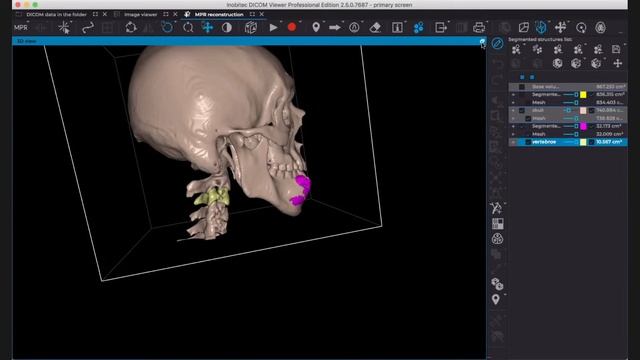Open the MPR mode button
The width and height of the screenshot is (640, 360).
click(x=21, y=28)
